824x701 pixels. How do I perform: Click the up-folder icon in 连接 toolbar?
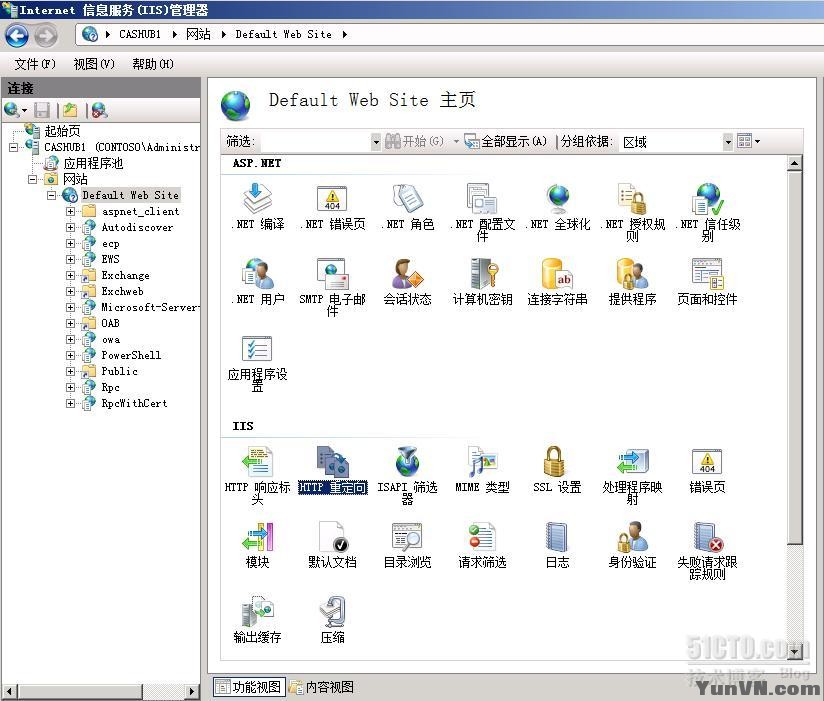69,110
